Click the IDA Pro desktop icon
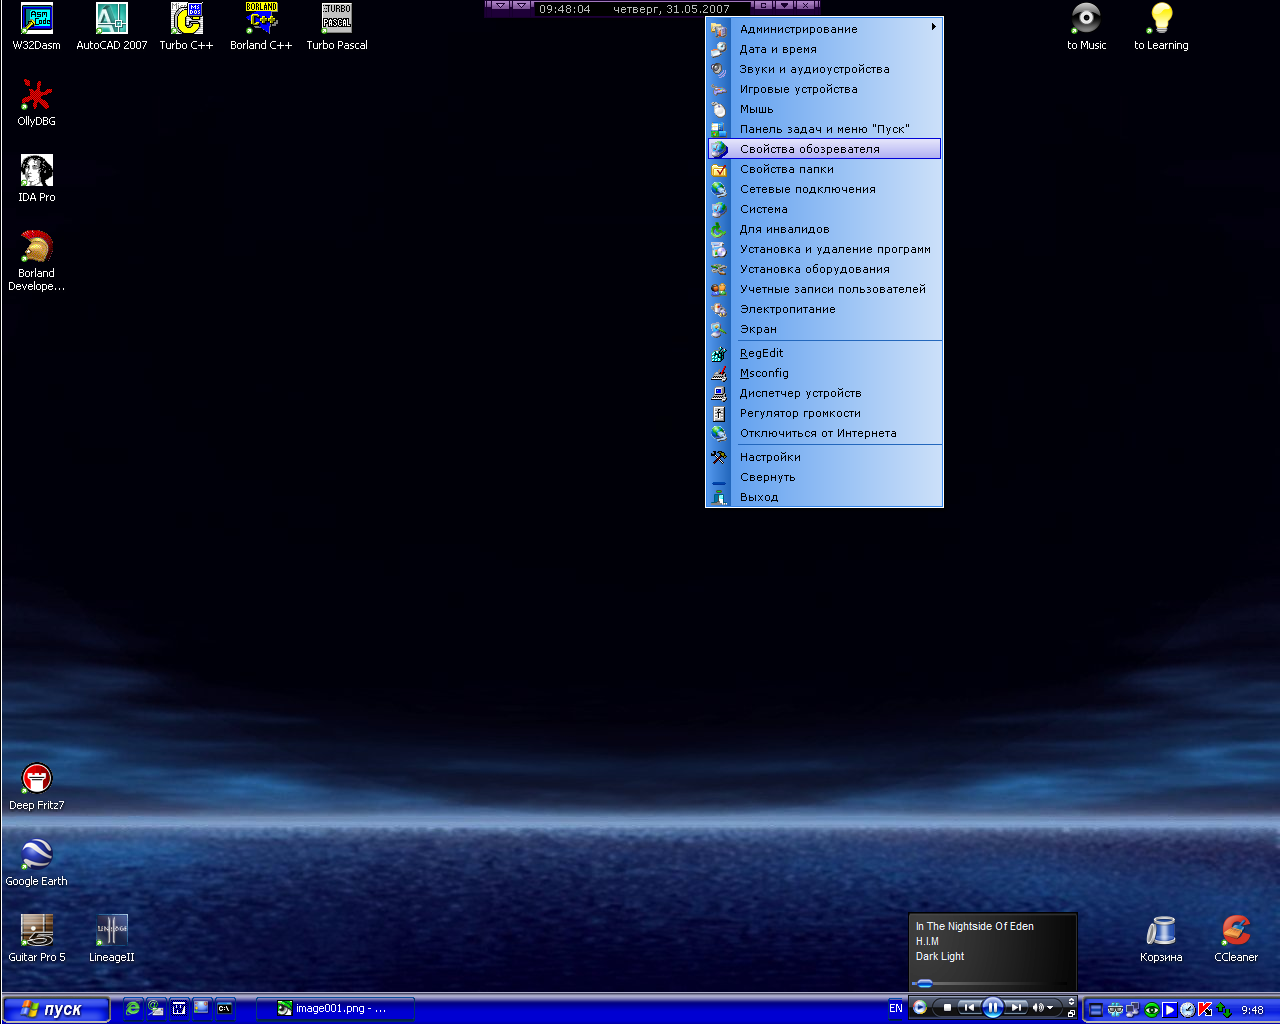The height and width of the screenshot is (1024, 1280). [x=36, y=172]
